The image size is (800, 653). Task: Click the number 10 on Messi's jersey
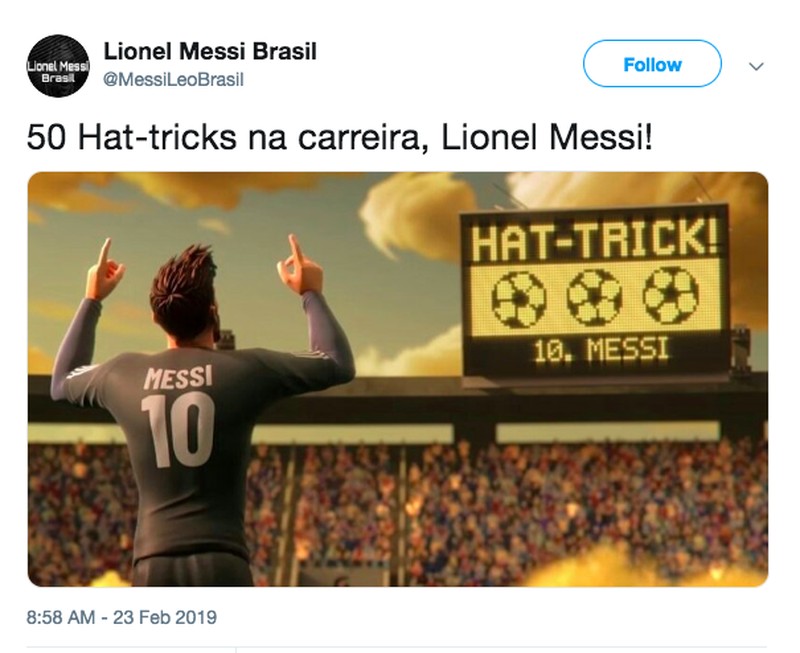177,429
